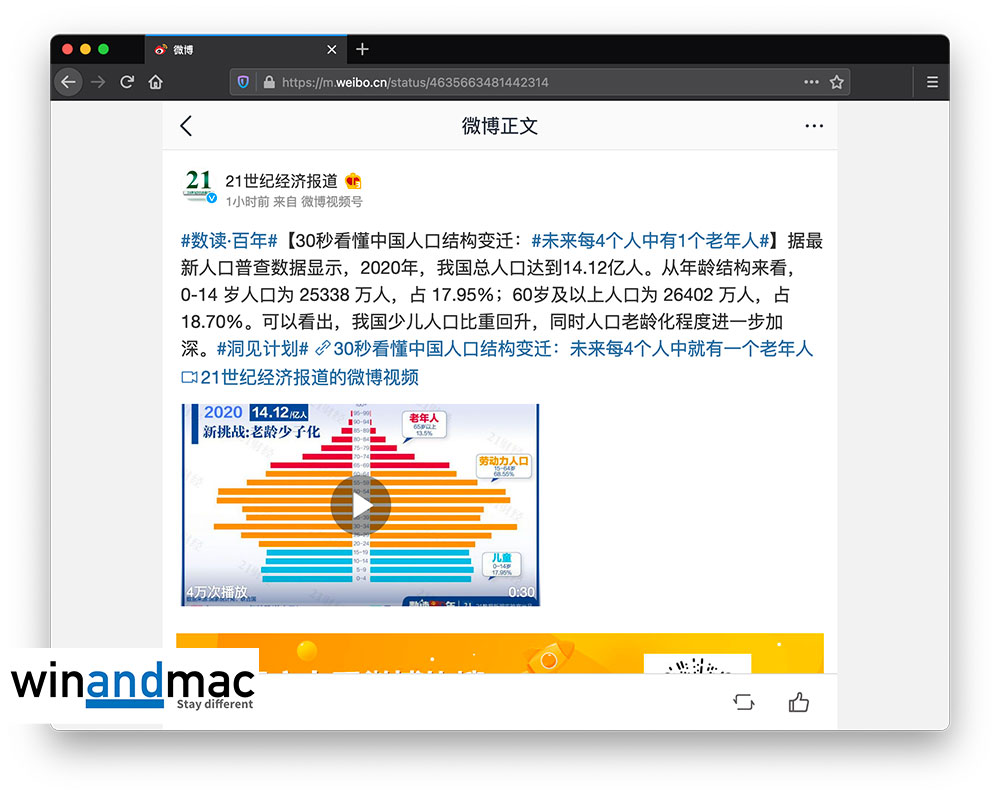This screenshot has height=797, width=1000.
Task: Close the 微博 browser tab
Action: click(x=332, y=50)
